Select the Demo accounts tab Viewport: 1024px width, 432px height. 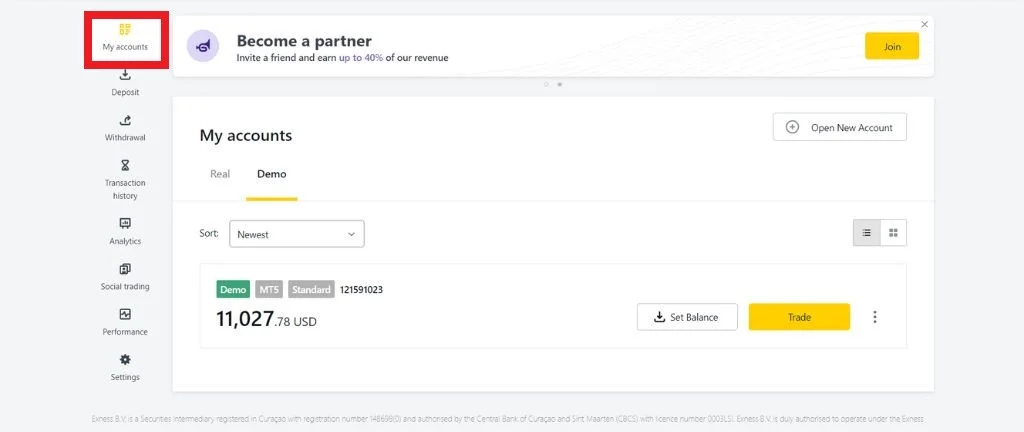(271, 174)
